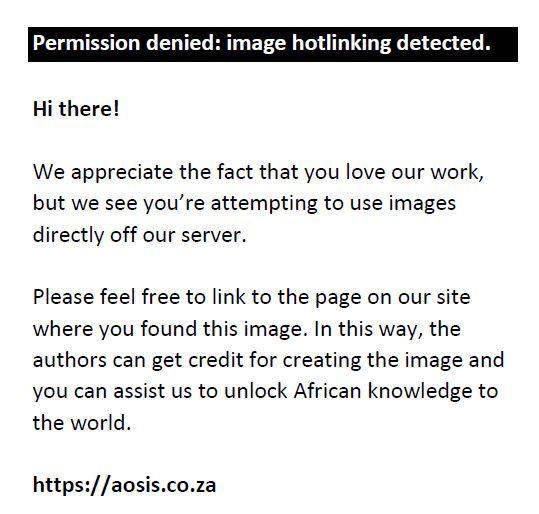Image resolution: width=539 pixels, height=514 pixels.
Task: Click the word "server." in the first paragraph
Action: tap(213, 236)
